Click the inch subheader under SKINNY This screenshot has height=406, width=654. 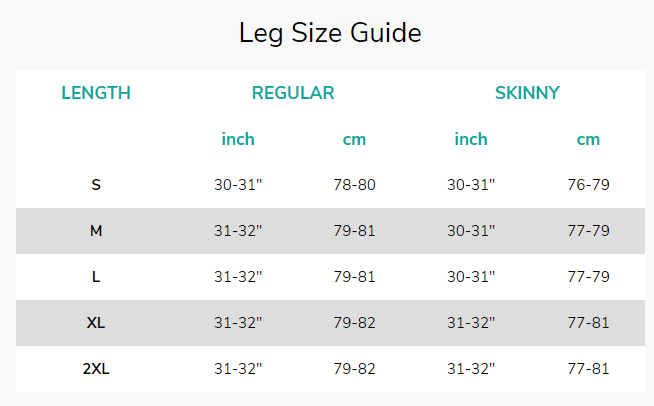[471, 139]
